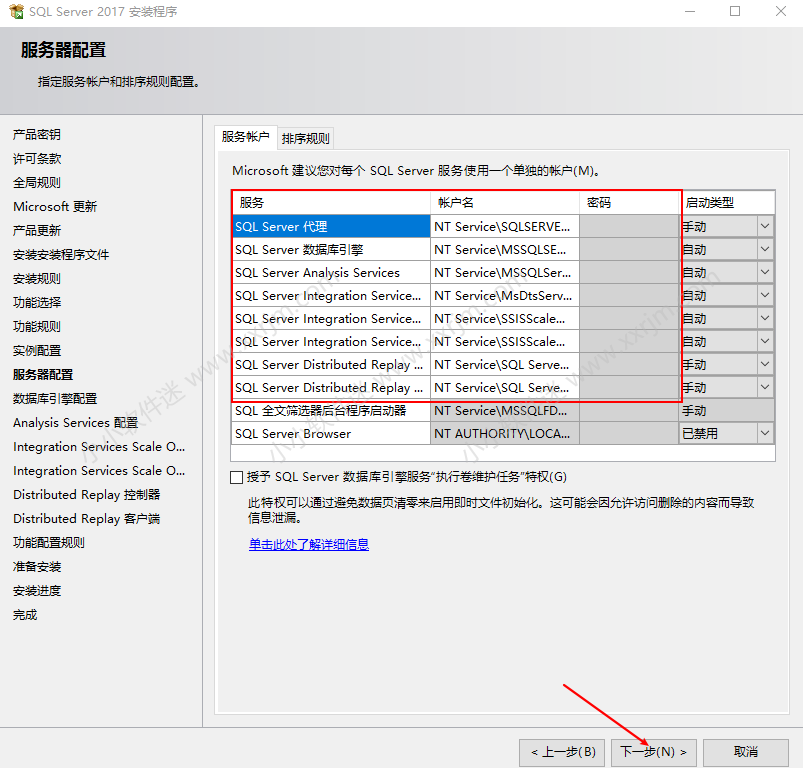Click account name NT Service\MsDtsServ... cell

(505, 295)
